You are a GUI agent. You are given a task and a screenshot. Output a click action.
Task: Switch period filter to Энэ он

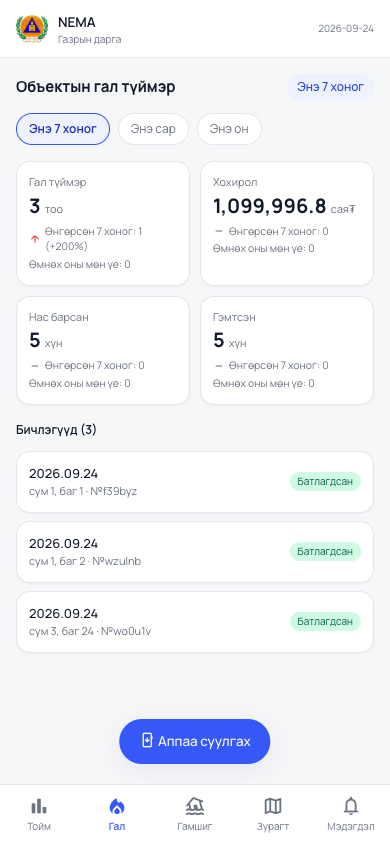tap(229, 129)
